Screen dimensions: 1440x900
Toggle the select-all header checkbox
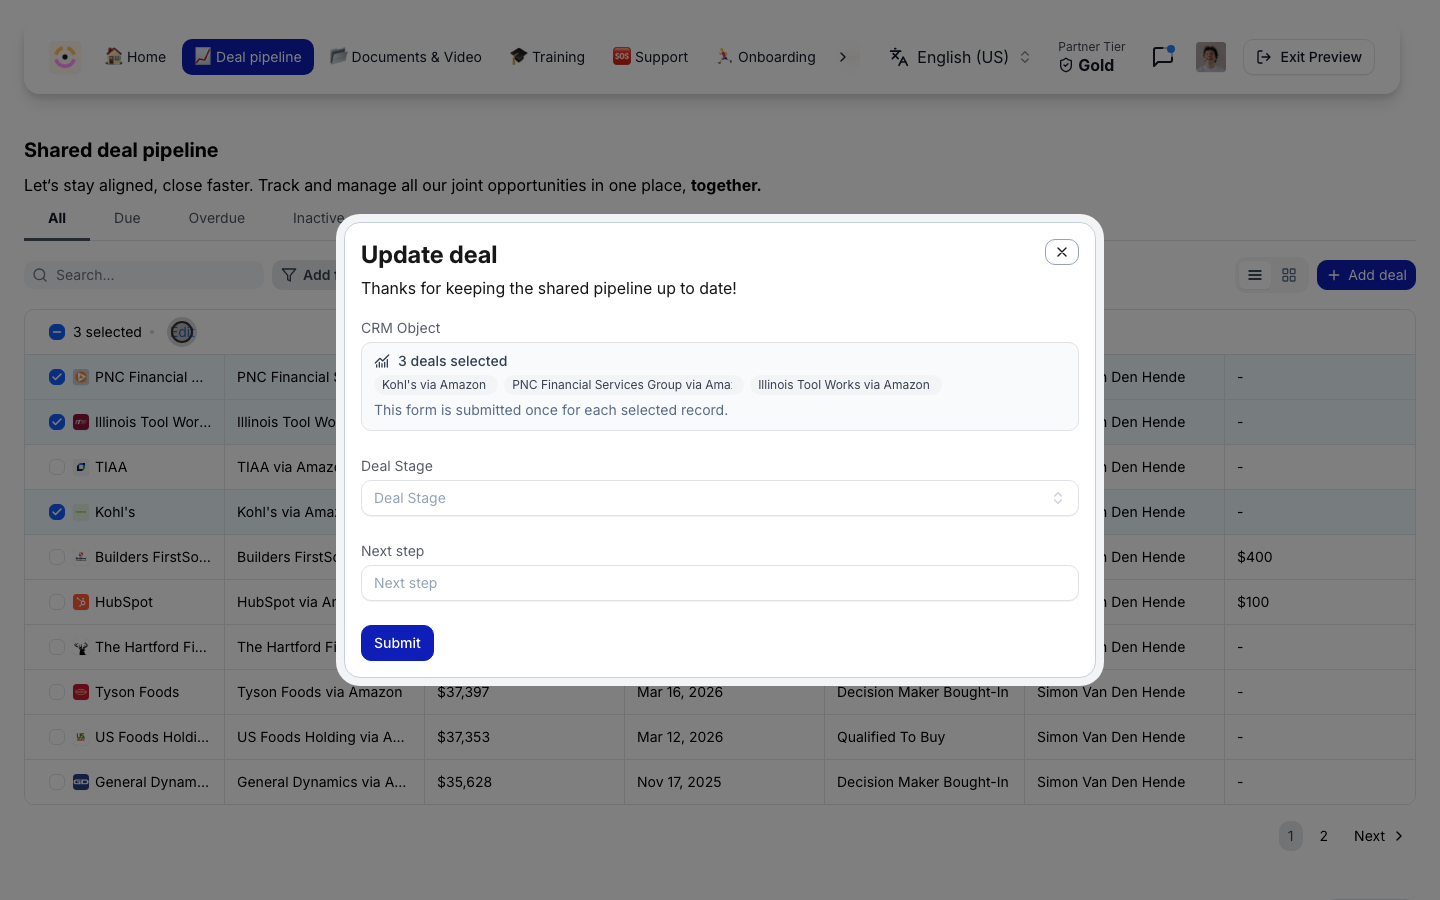pyautogui.click(x=57, y=332)
